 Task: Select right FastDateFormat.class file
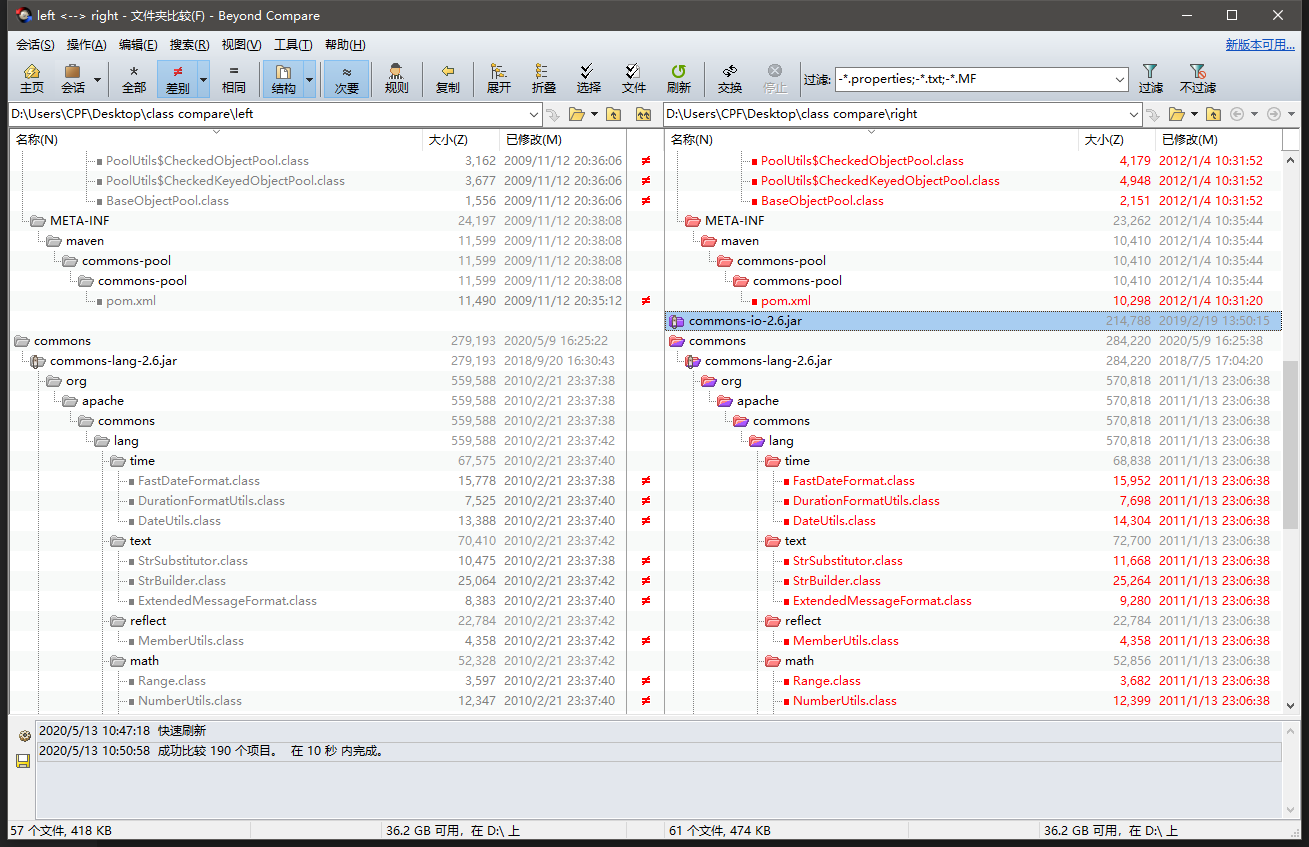pos(853,481)
